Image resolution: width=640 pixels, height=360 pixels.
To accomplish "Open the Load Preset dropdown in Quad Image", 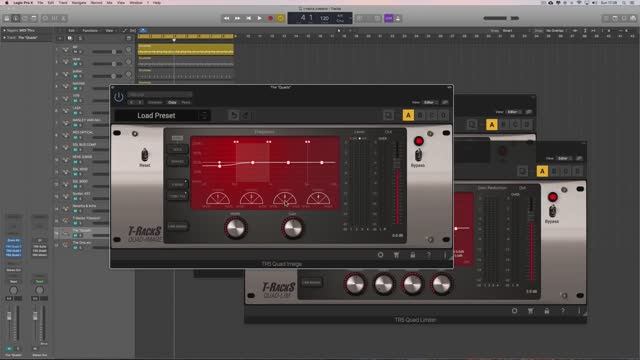I will (x=156, y=116).
